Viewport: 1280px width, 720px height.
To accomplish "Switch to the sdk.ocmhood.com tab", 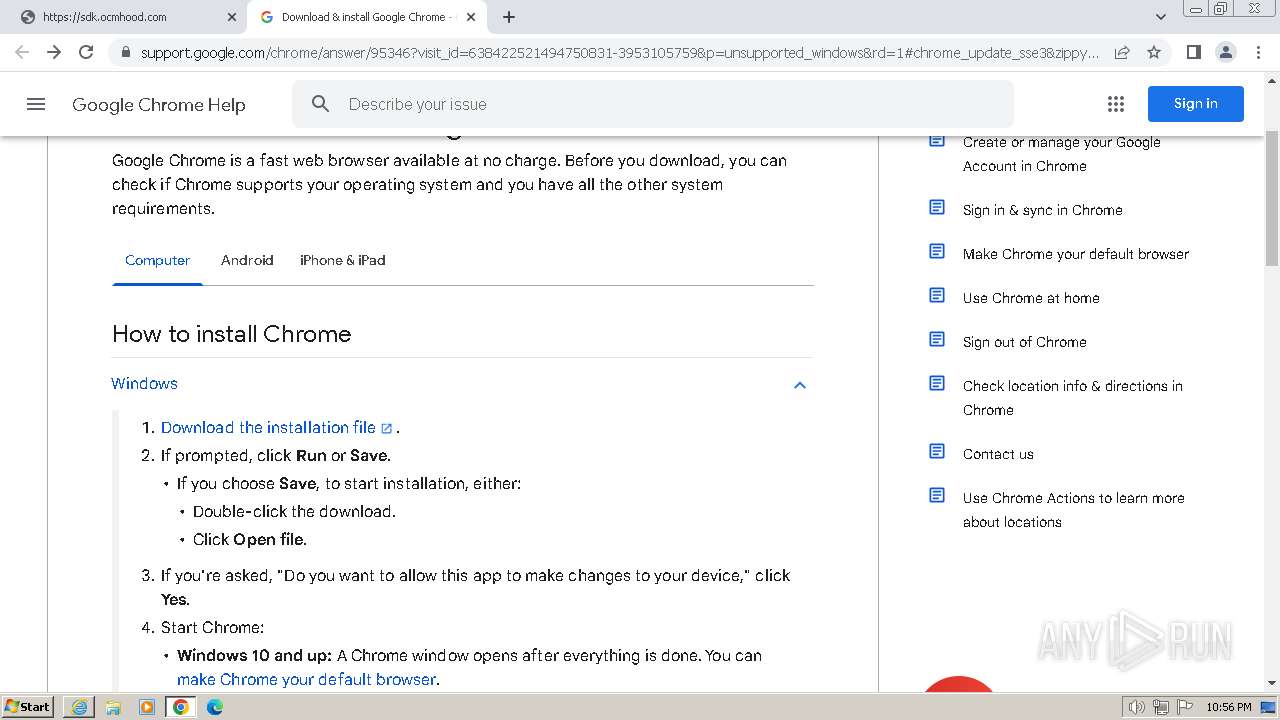I will coord(123,17).
